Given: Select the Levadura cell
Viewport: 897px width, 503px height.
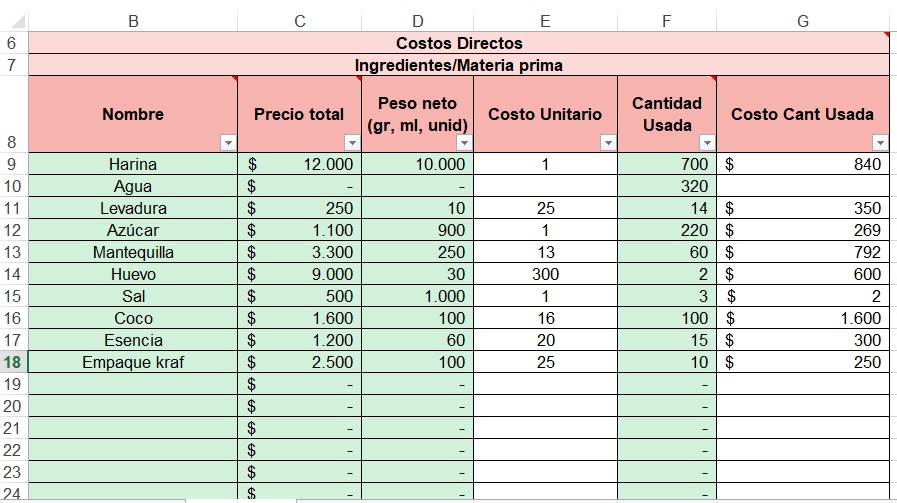Looking at the screenshot, I should point(133,208).
